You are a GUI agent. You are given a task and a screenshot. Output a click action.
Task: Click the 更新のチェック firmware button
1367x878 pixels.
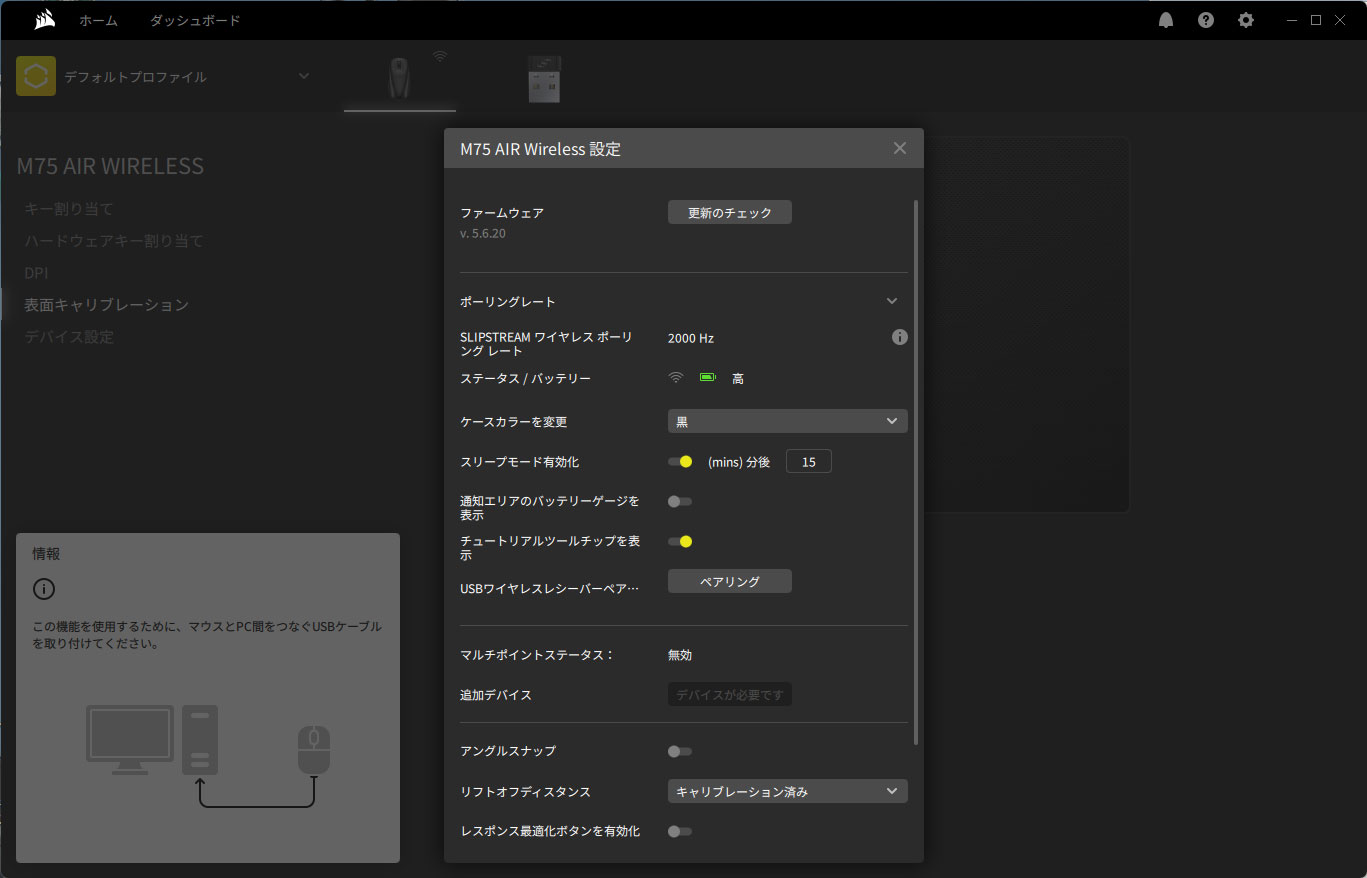point(729,212)
